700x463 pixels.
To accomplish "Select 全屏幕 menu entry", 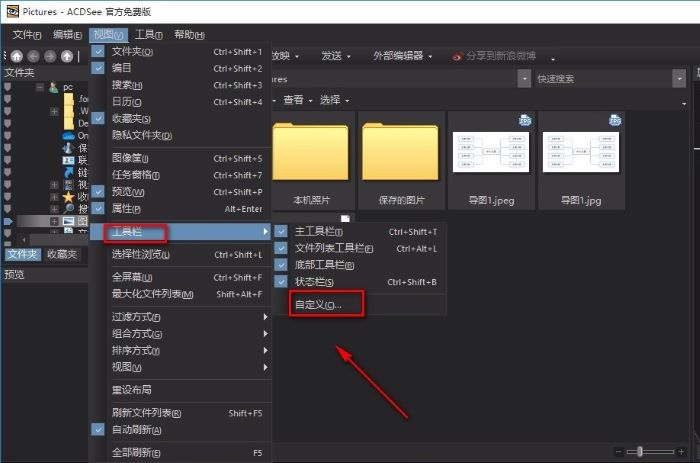I will click(181, 277).
